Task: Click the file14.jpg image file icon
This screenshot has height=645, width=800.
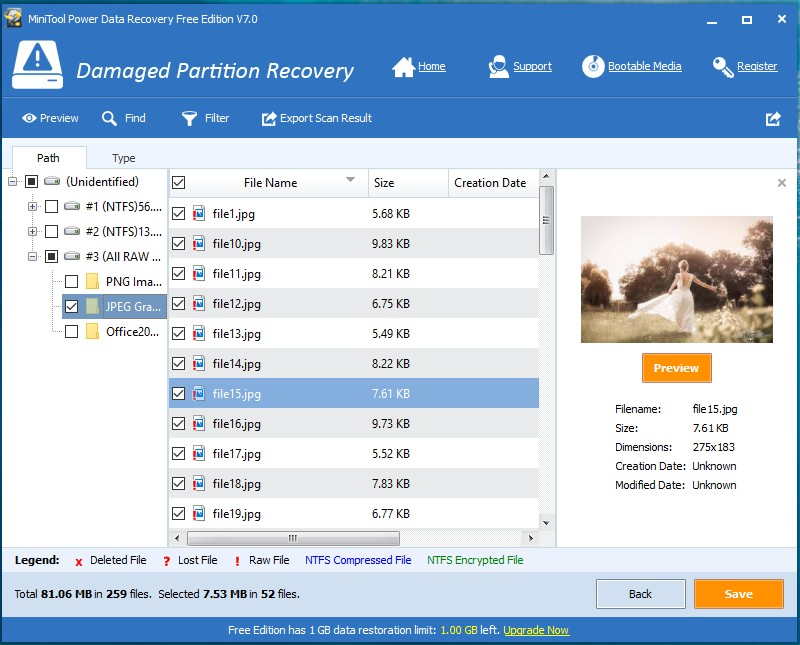Action: click(199, 363)
